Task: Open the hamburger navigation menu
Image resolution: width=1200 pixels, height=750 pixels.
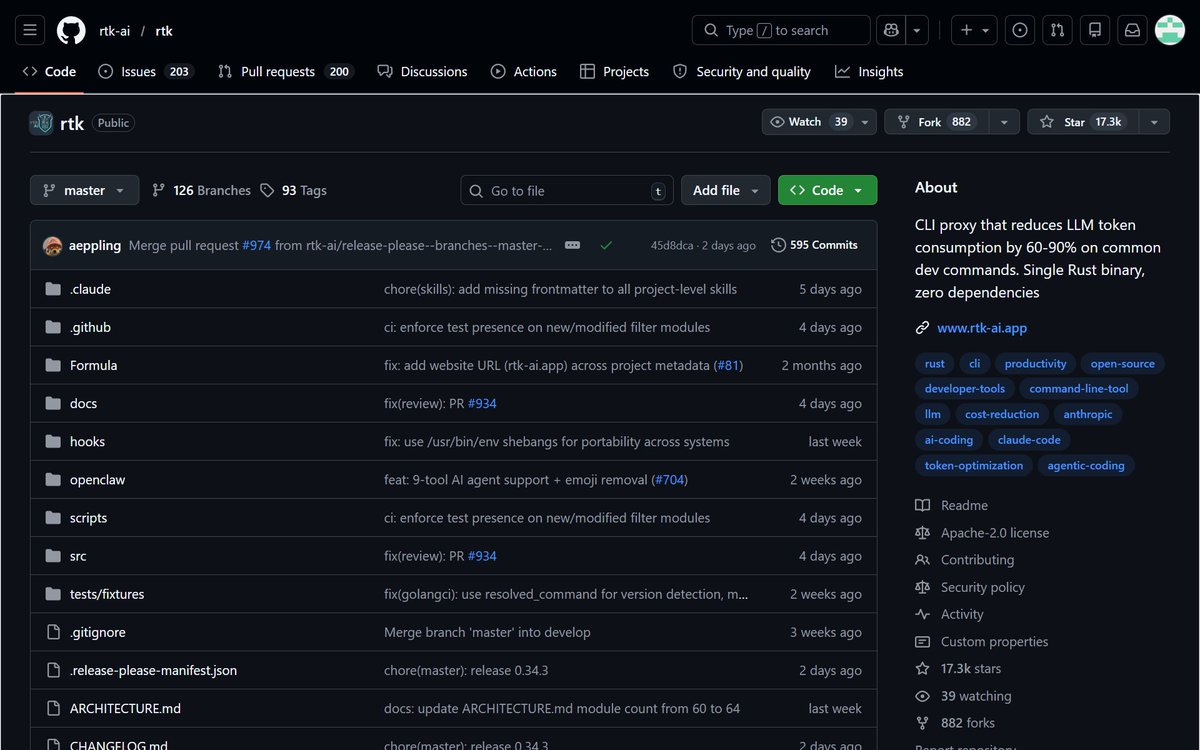Action: pos(30,30)
